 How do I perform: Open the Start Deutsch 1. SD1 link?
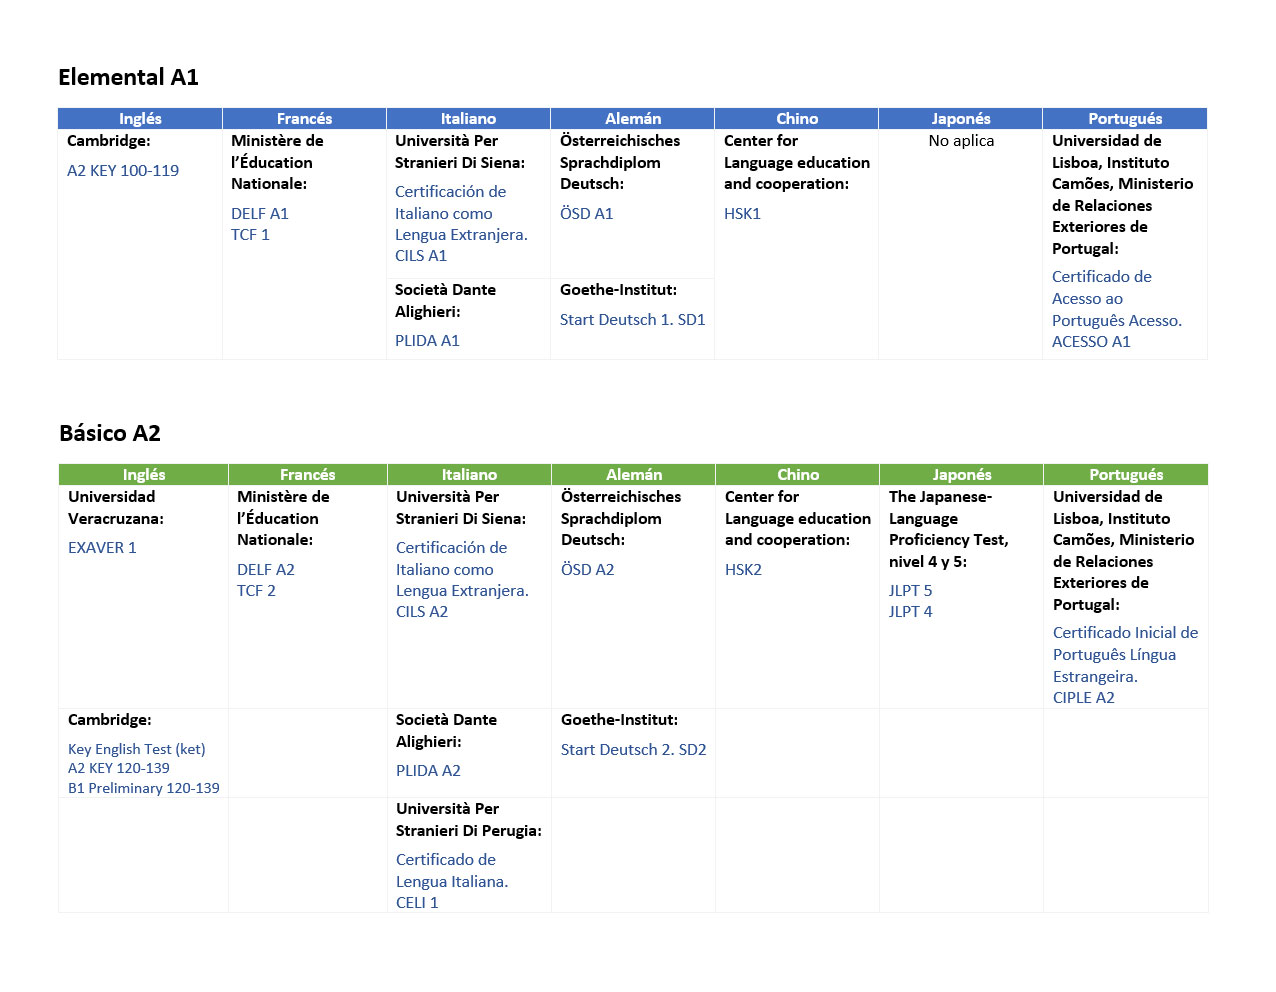(632, 320)
